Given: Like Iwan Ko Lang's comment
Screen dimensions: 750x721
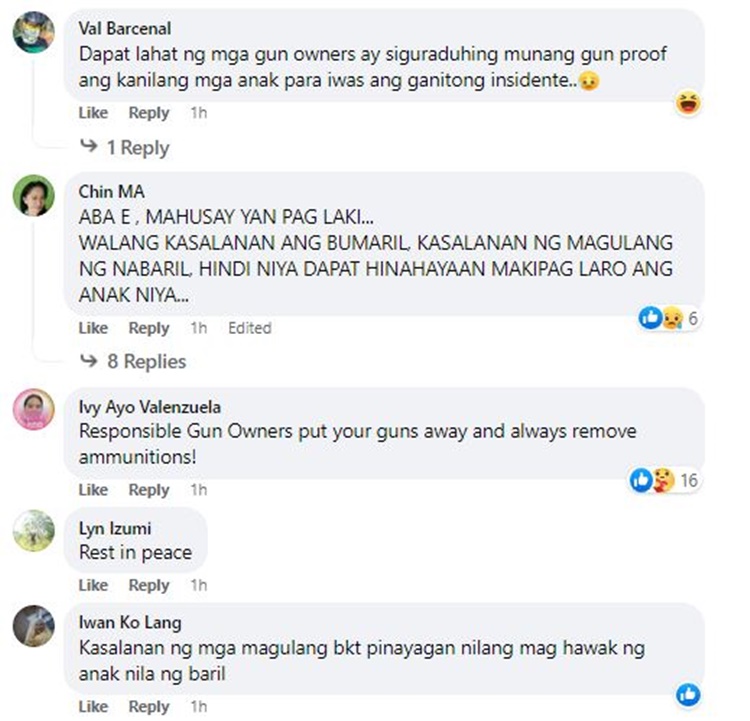Looking at the screenshot, I should (x=93, y=707).
